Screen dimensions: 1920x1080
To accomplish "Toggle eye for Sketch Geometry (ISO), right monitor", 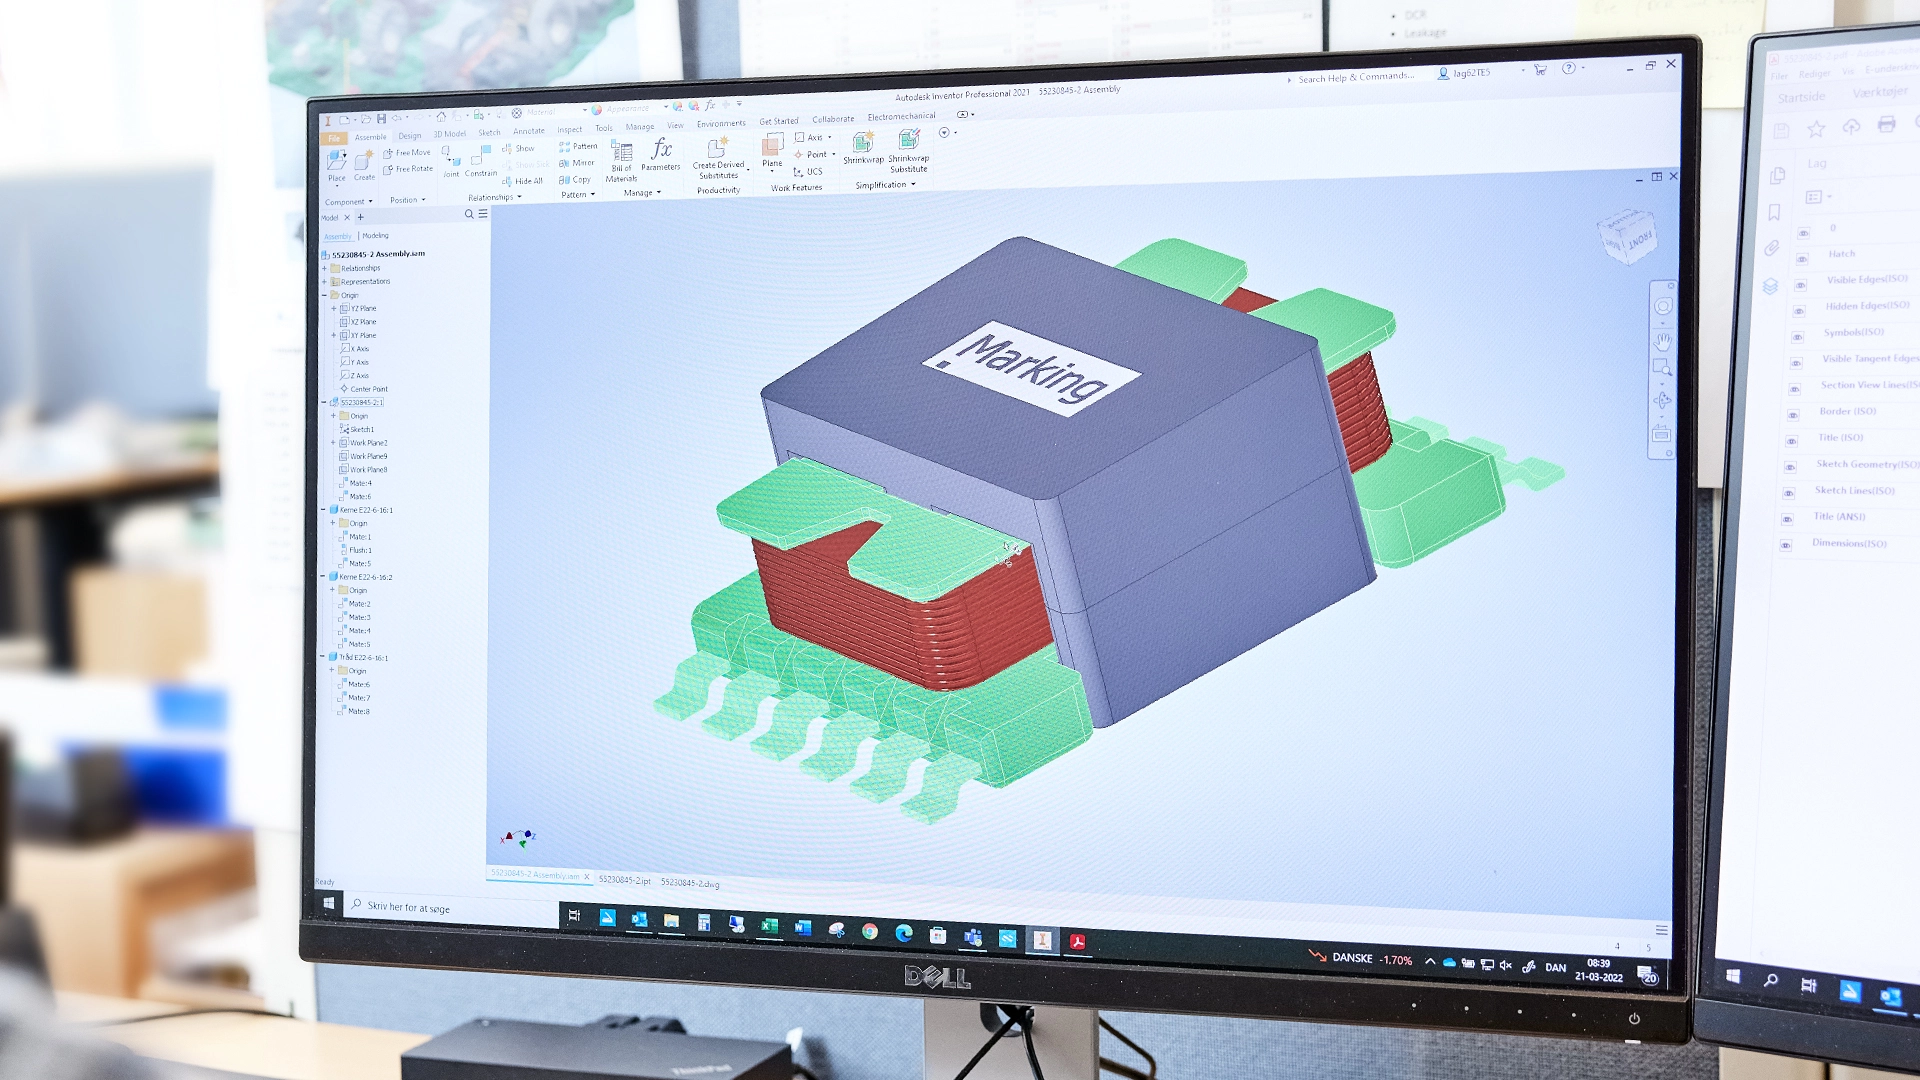I will (1790, 467).
